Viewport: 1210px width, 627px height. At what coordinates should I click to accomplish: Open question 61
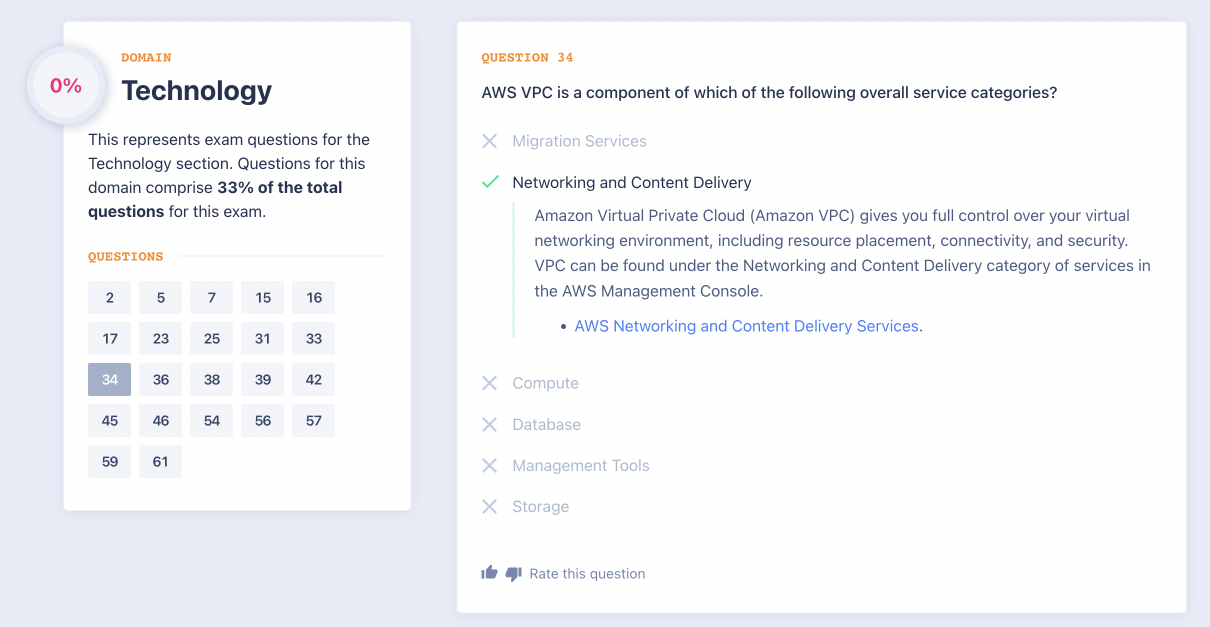(161, 461)
